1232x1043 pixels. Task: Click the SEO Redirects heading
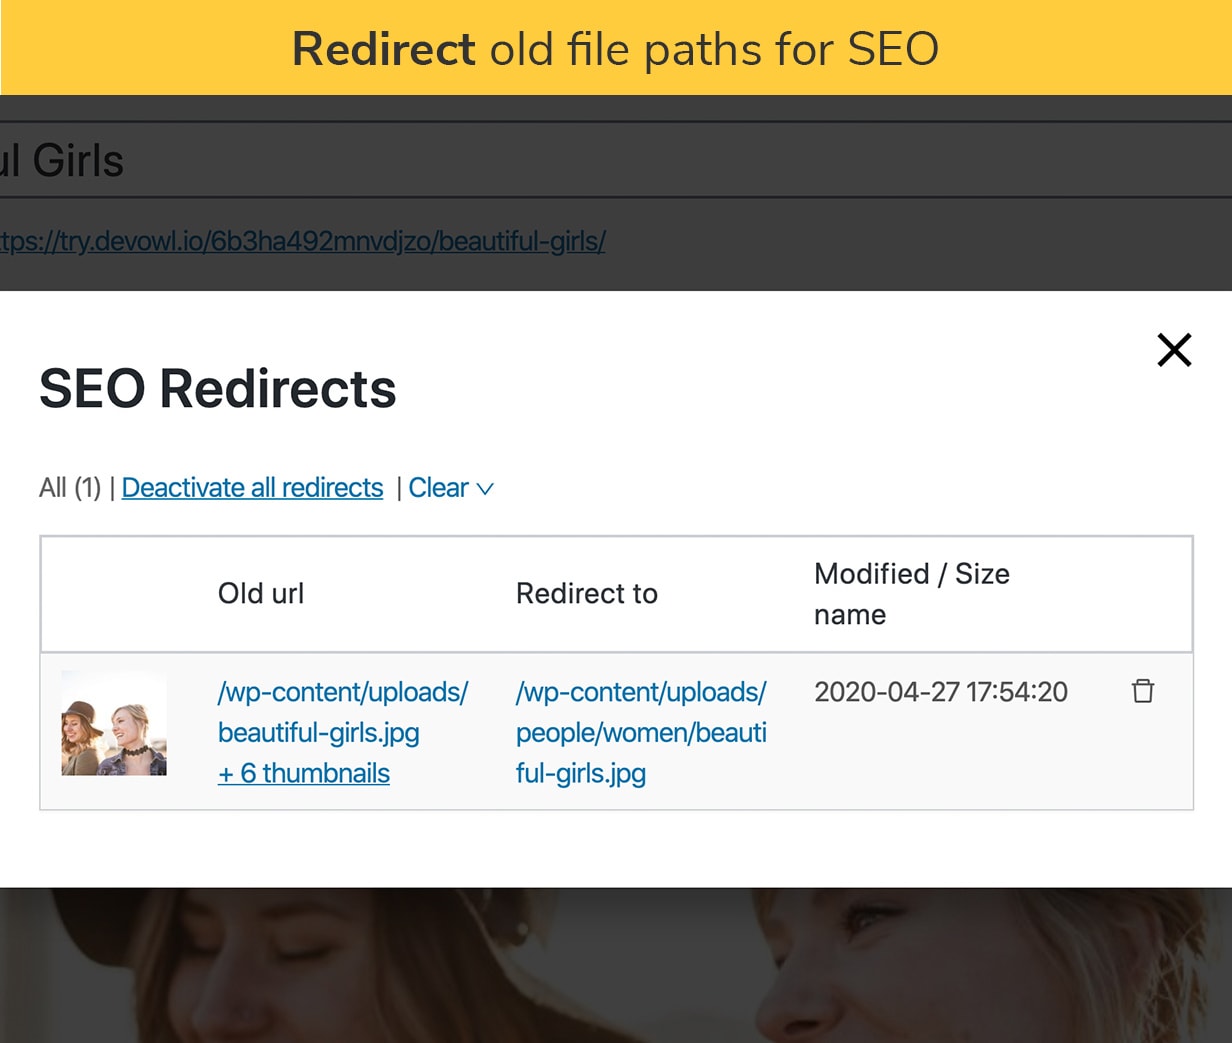[218, 388]
